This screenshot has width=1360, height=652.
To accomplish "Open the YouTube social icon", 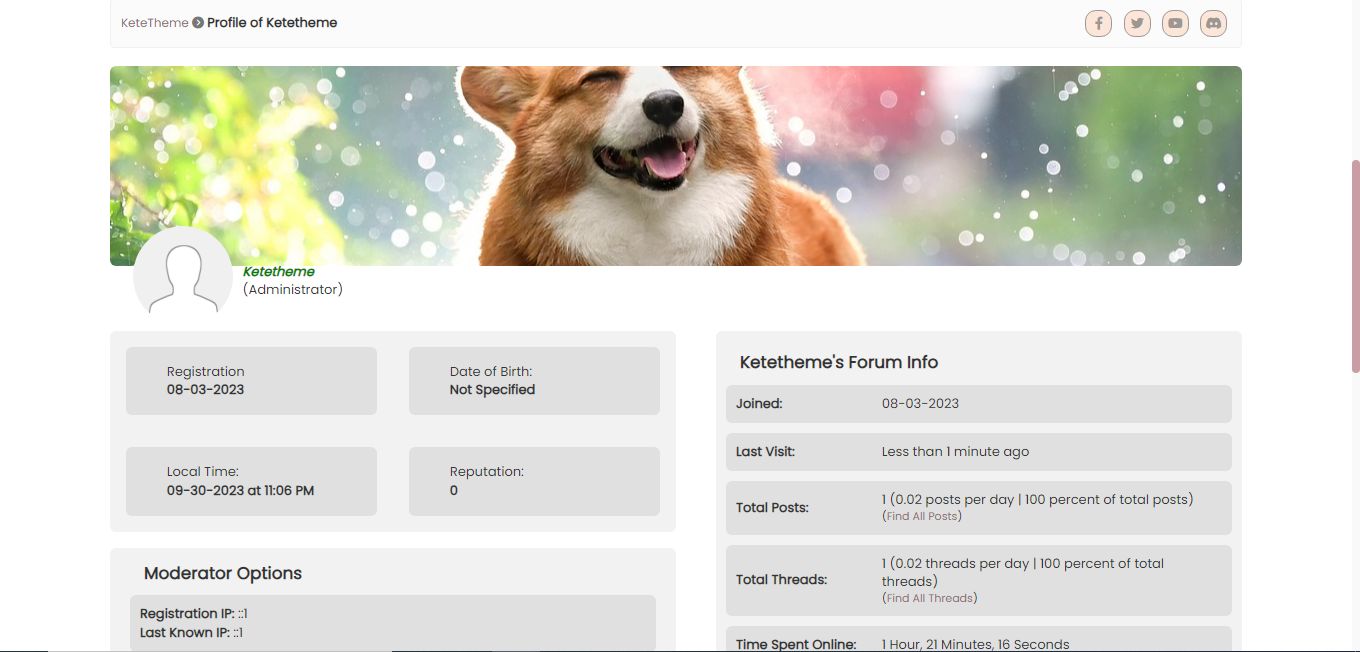I will (1175, 23).
